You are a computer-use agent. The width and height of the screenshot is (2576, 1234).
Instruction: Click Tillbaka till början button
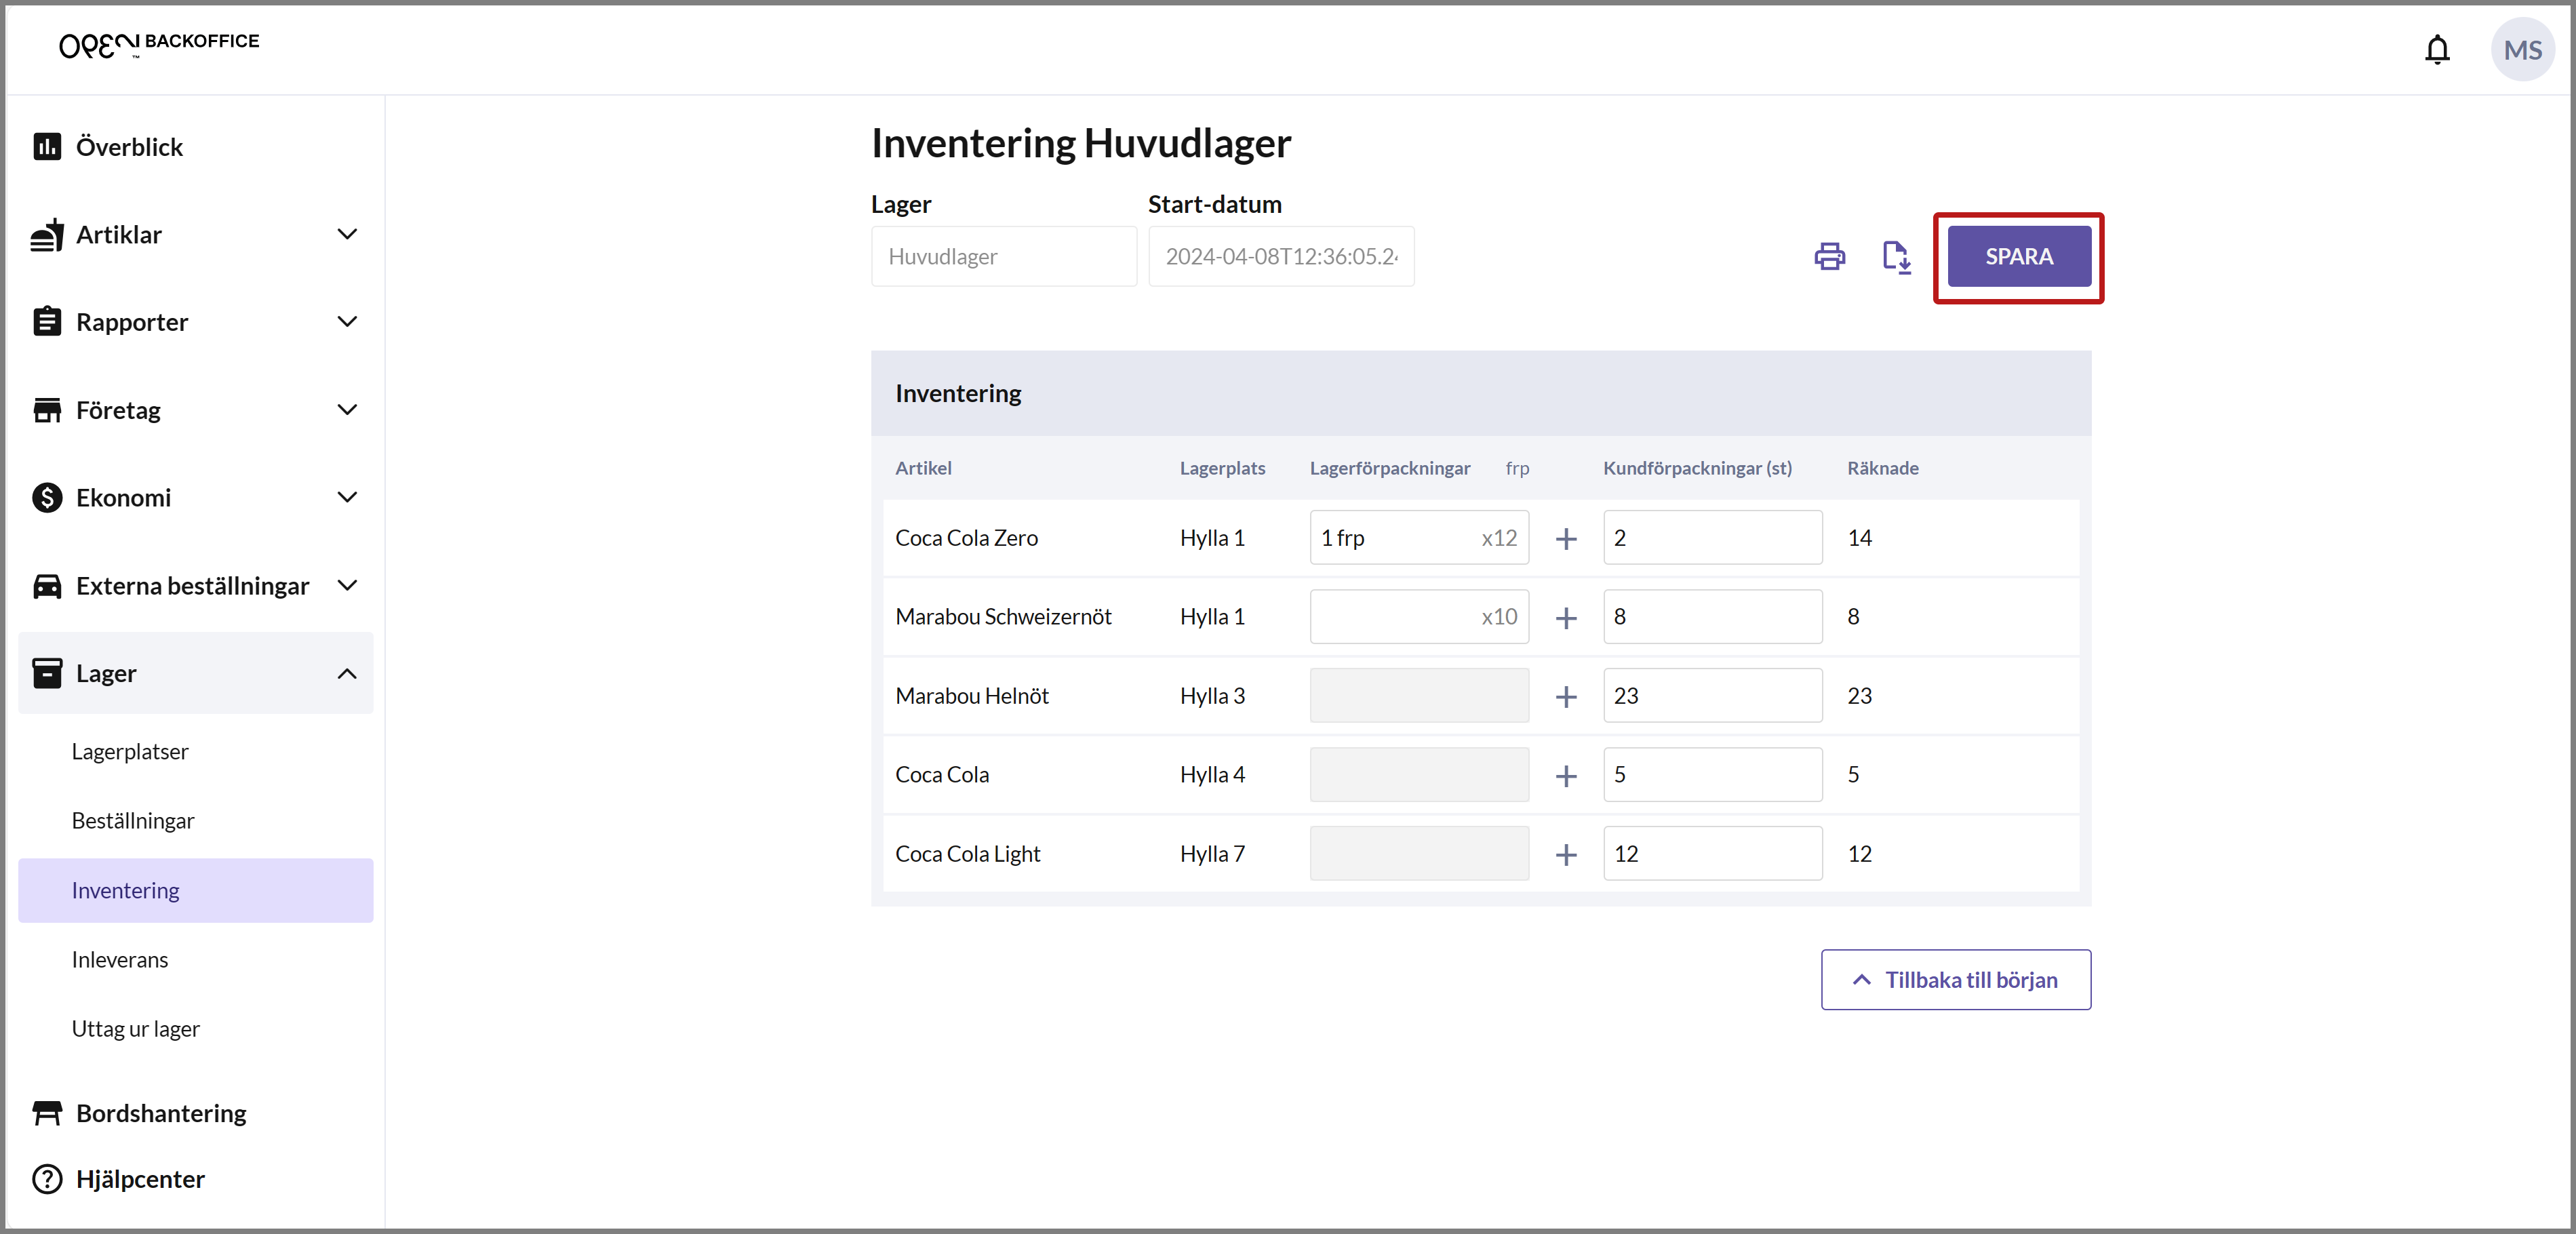(1955, 980)
